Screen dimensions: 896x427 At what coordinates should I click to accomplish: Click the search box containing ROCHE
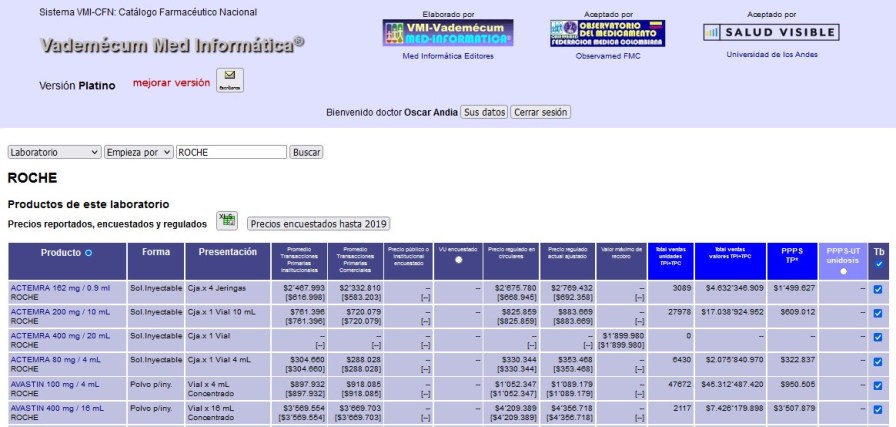(x=231, y=152)
